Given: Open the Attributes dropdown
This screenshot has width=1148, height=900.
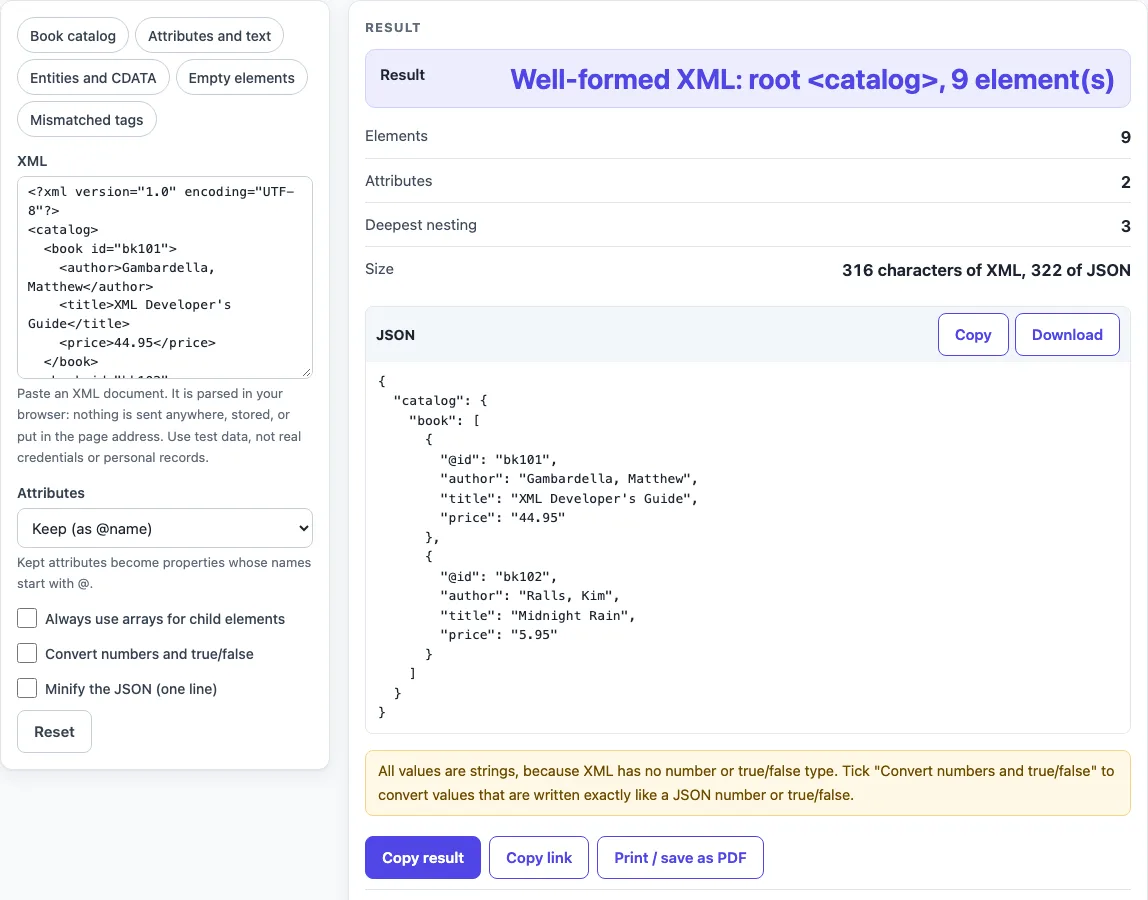Looking at the screenshot, I should pos(165,528).
